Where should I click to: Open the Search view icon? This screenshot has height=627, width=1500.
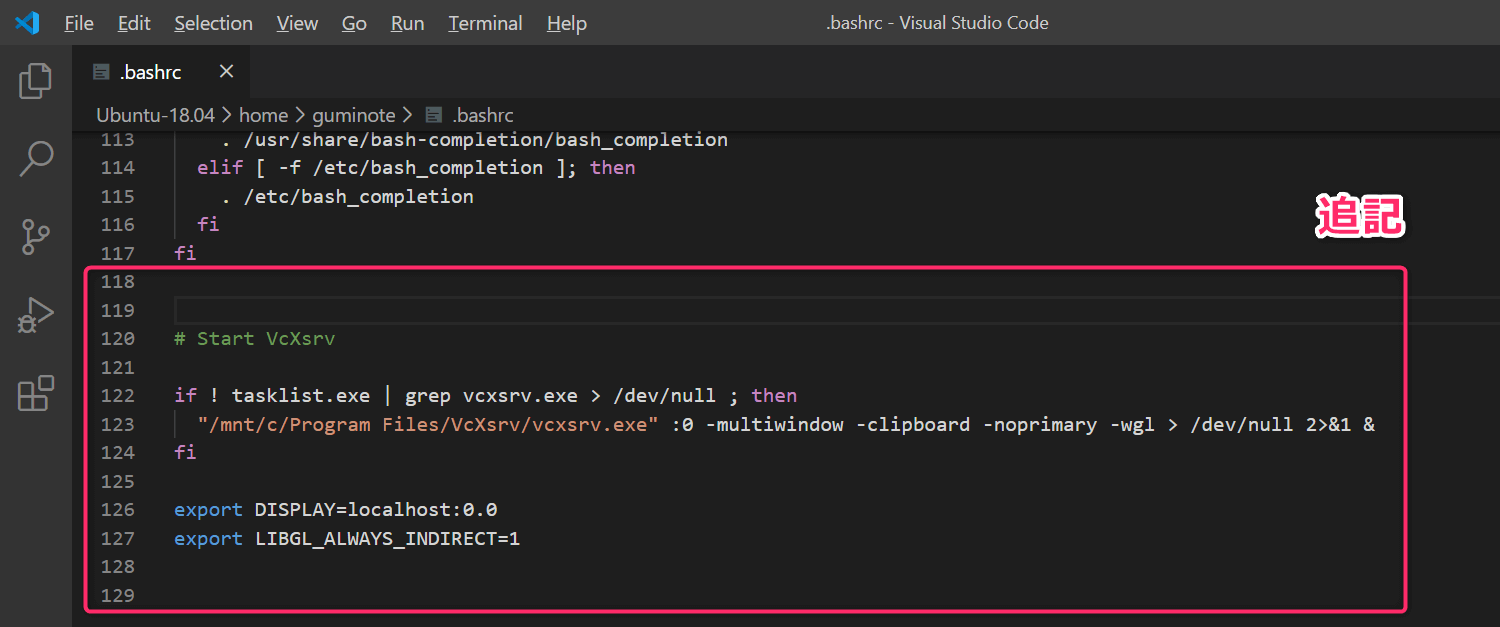[36, 159]
